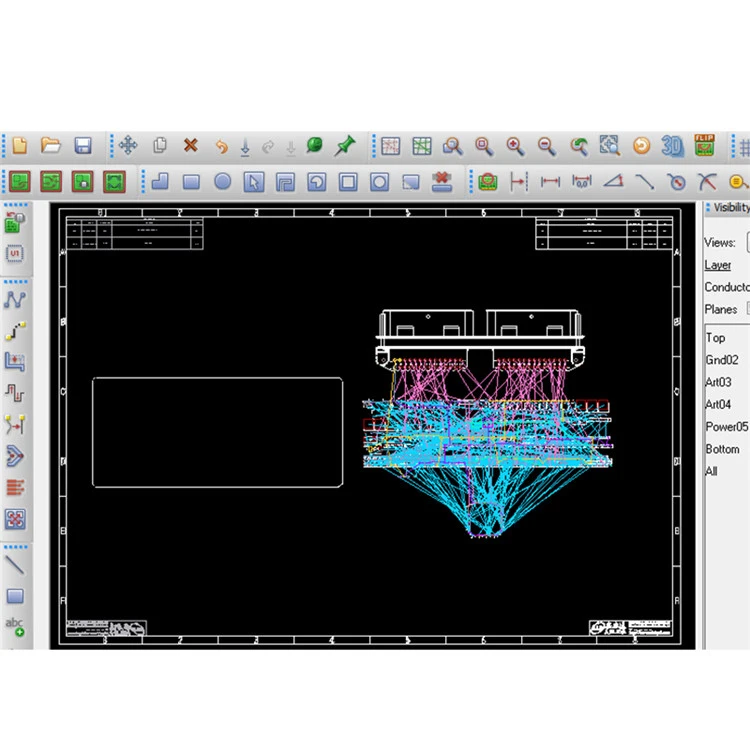Click the empty rounded board outline on the canvas
The height and width of the screenshot is (750, 750).
pos(218,432)
